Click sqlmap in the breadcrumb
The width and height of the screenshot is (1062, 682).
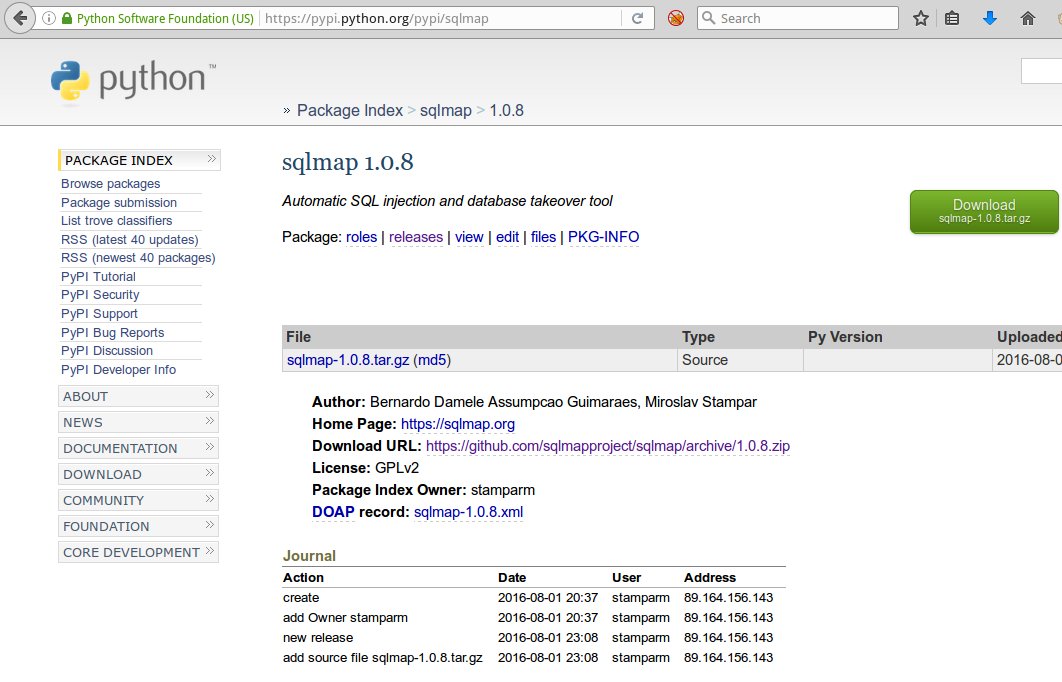tap(446, 110)
